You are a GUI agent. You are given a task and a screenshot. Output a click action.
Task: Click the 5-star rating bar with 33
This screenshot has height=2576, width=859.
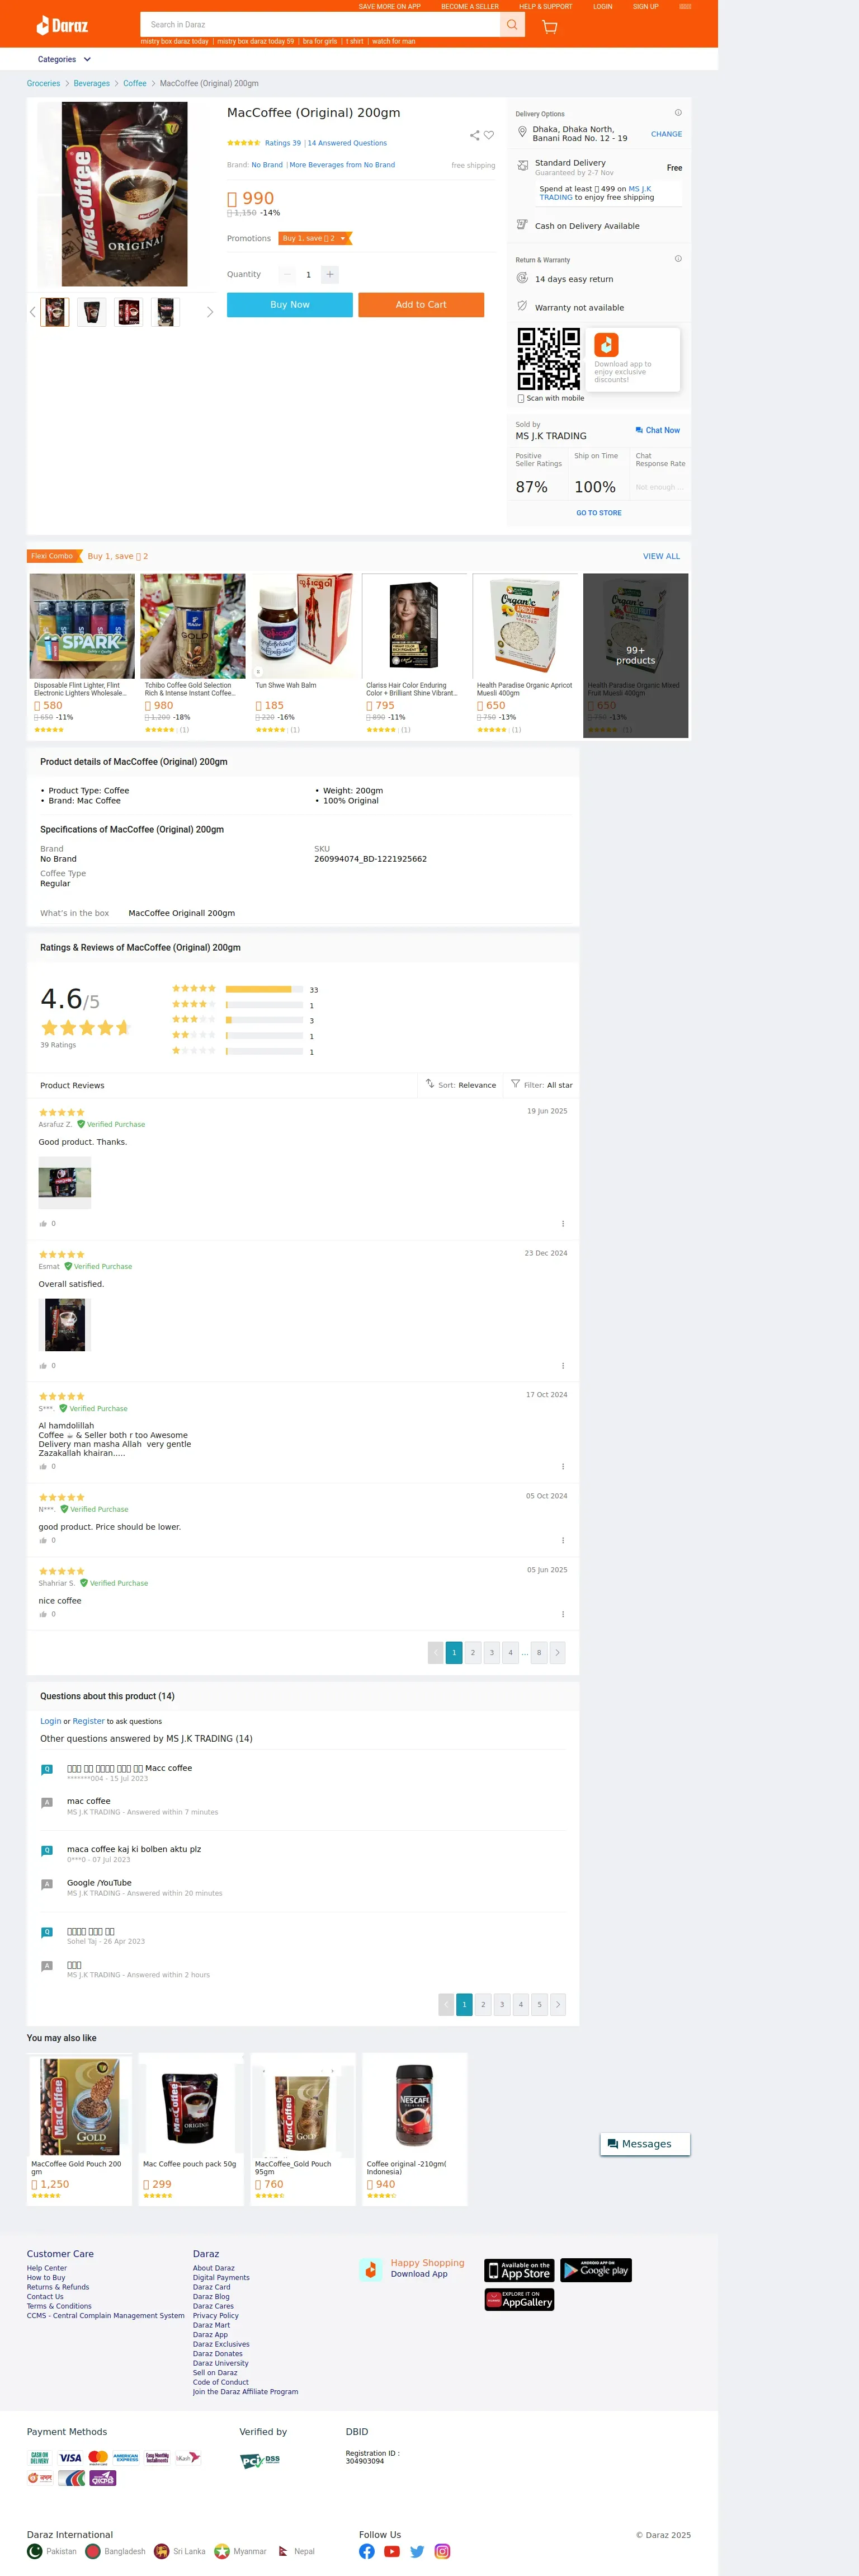[x=264, y=989]
